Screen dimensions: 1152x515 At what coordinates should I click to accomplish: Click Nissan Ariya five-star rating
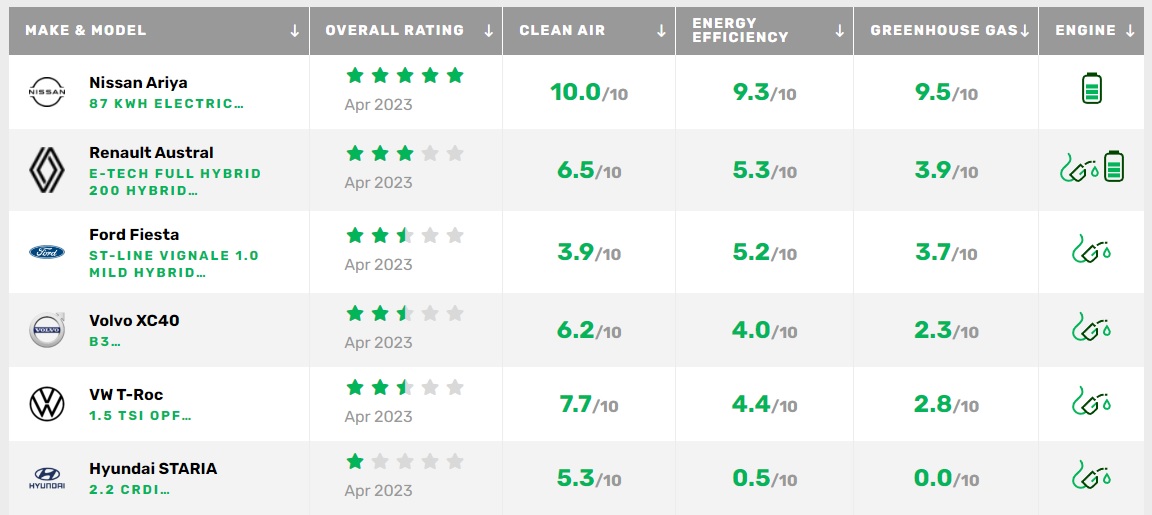pos(404,75)
